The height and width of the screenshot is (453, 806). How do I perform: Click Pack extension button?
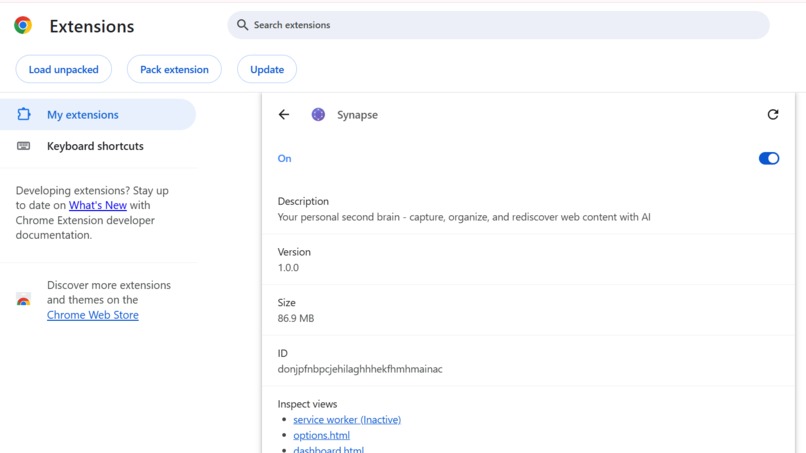[x=174, y=69]
